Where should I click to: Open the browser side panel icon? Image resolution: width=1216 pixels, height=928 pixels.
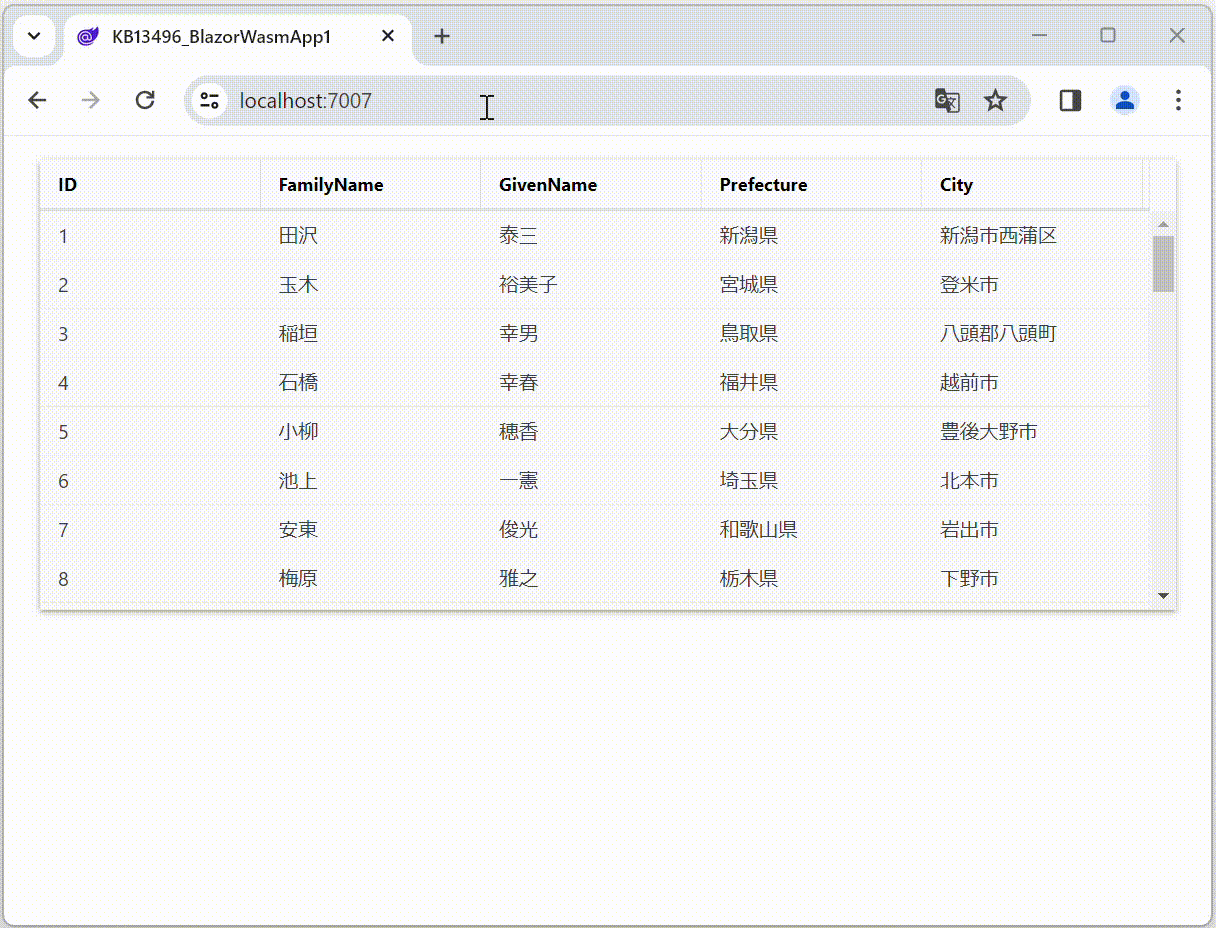click(1069, 100)
